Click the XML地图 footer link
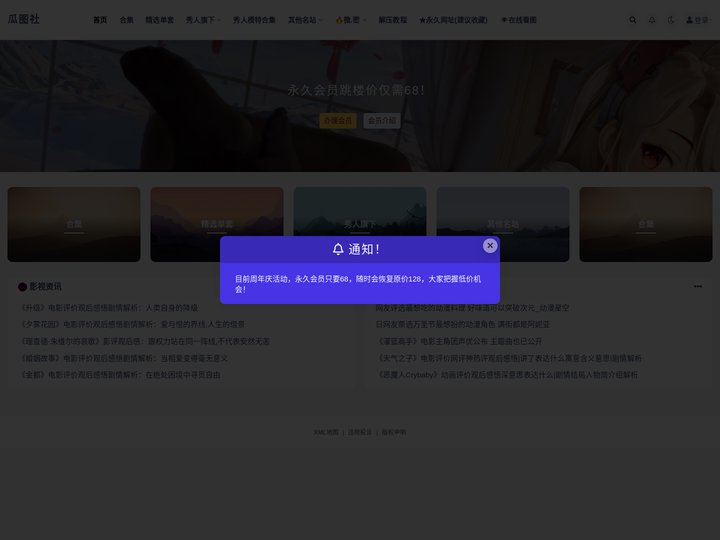Screen dimensions: 720x540 coord(326,432)
